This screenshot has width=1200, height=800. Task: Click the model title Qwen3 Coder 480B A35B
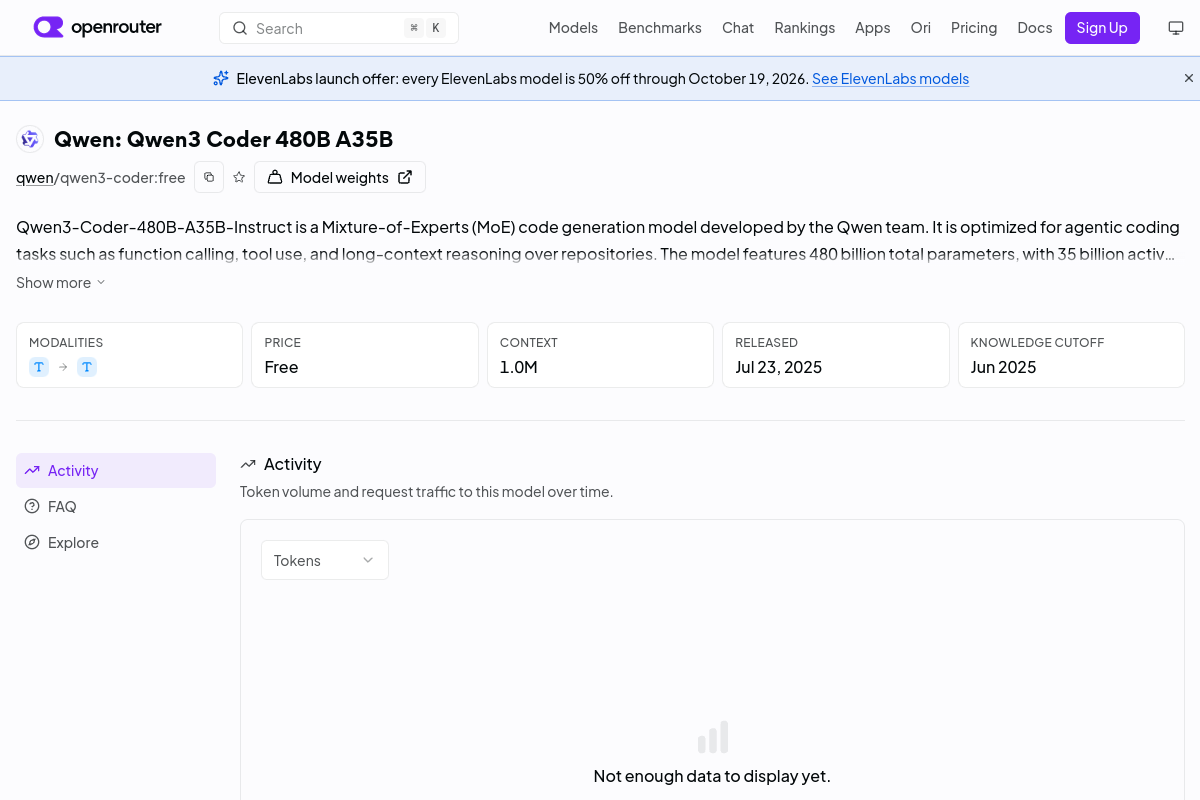pos(223,139)
